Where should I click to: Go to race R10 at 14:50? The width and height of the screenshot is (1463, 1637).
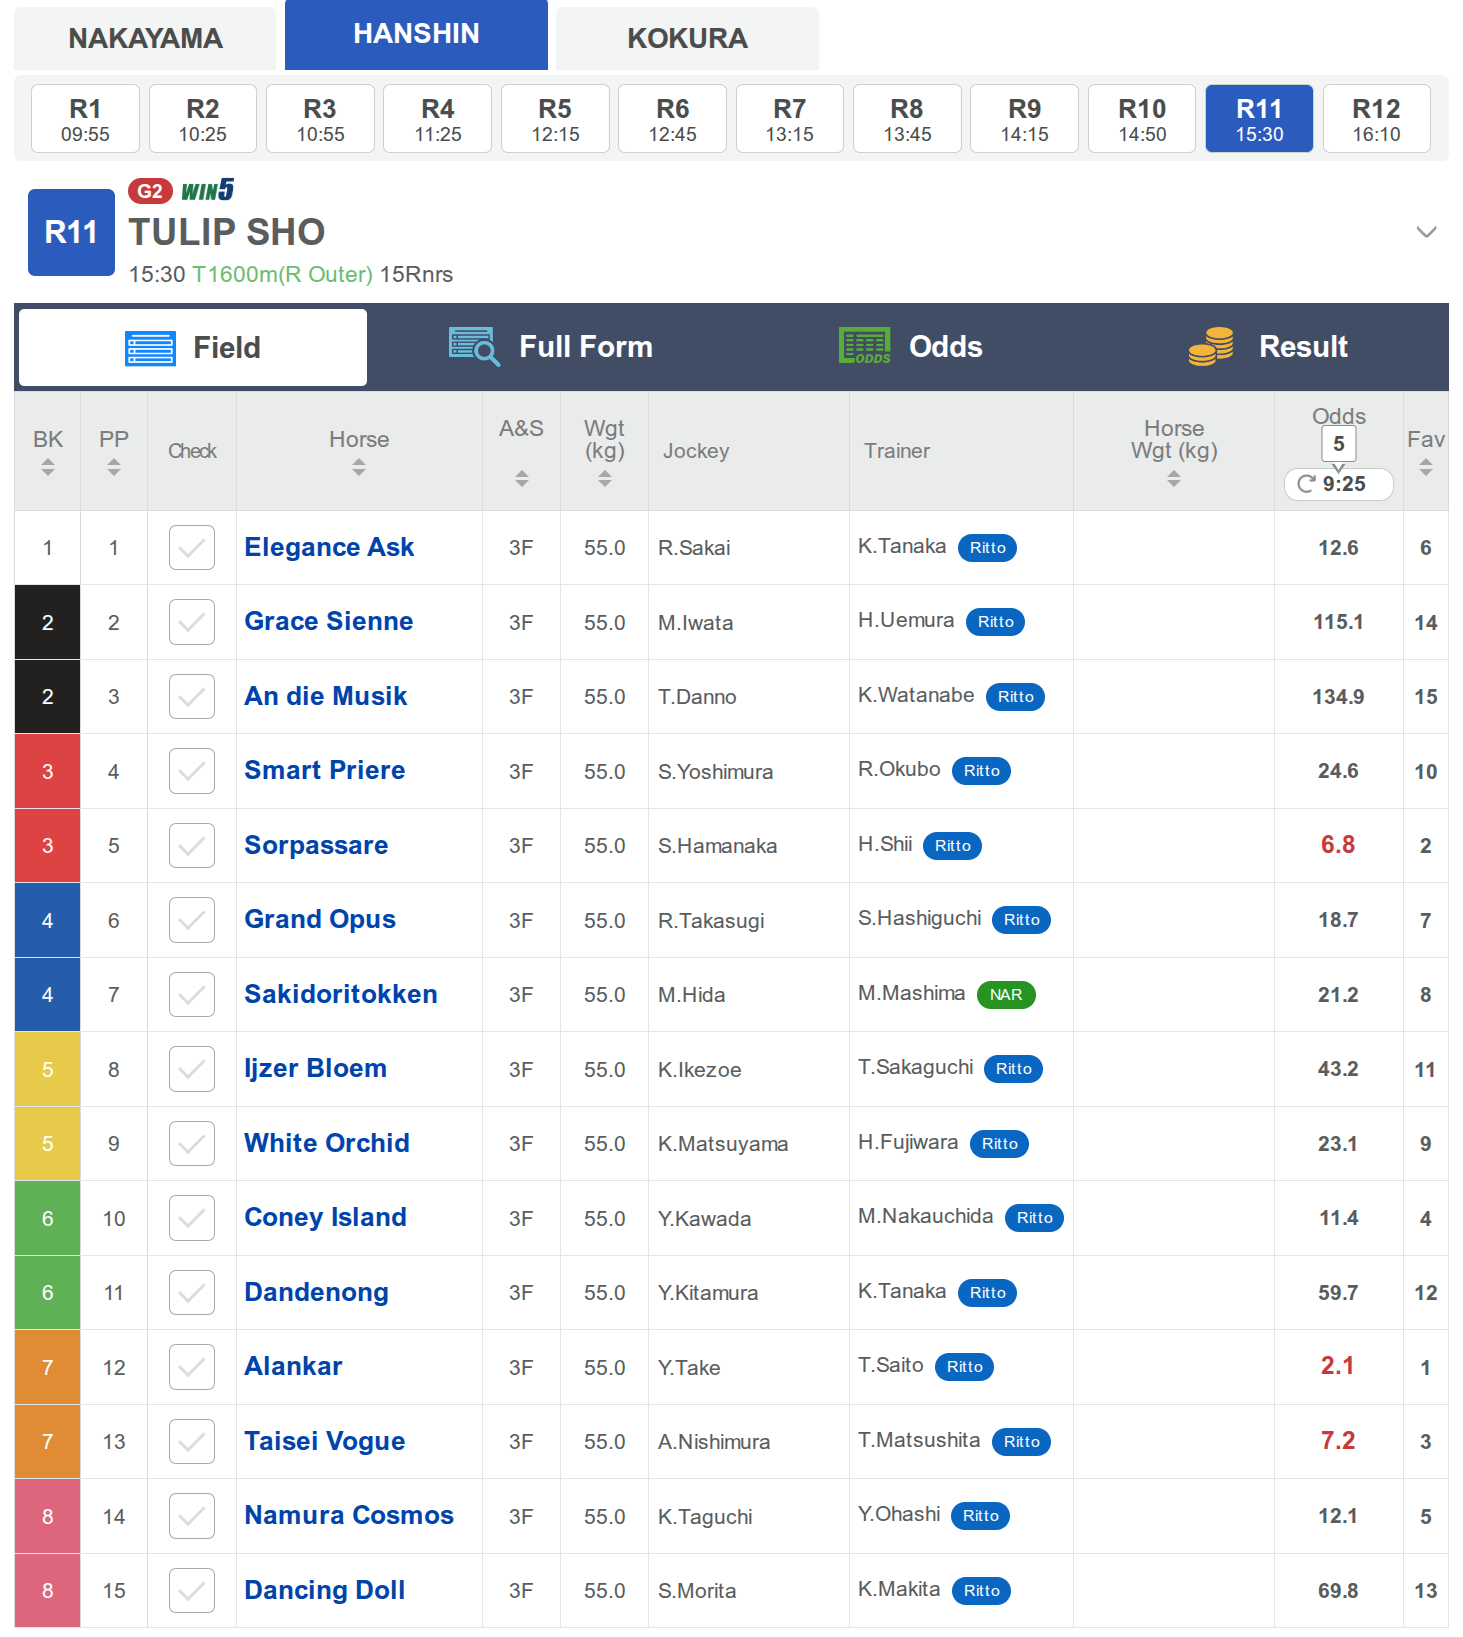[1142, 119]
